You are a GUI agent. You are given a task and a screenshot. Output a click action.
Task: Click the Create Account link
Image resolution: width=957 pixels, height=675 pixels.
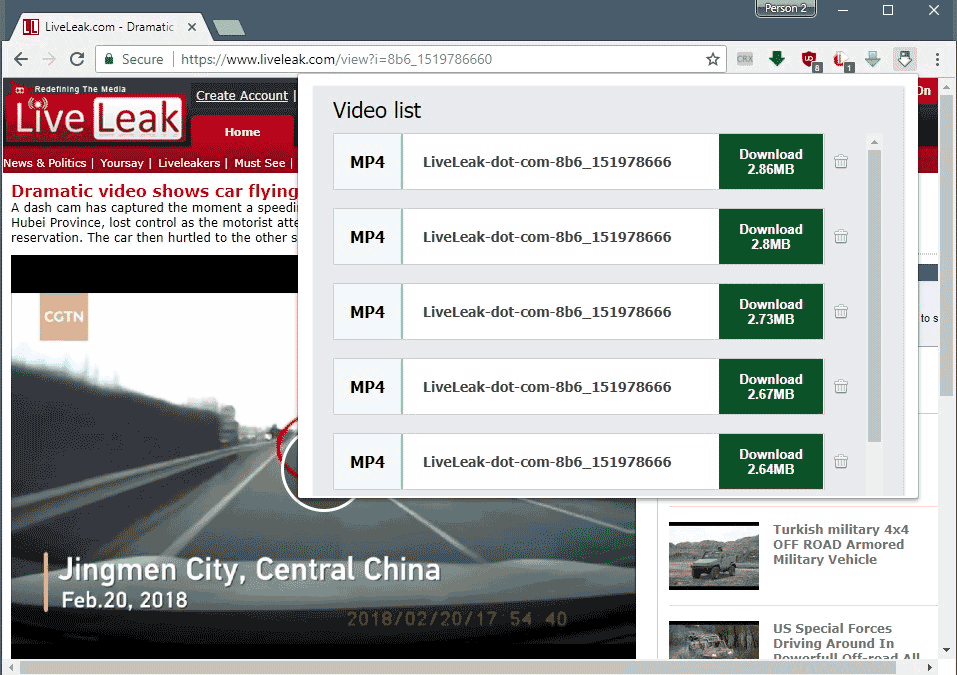click(x=242, y=95)
